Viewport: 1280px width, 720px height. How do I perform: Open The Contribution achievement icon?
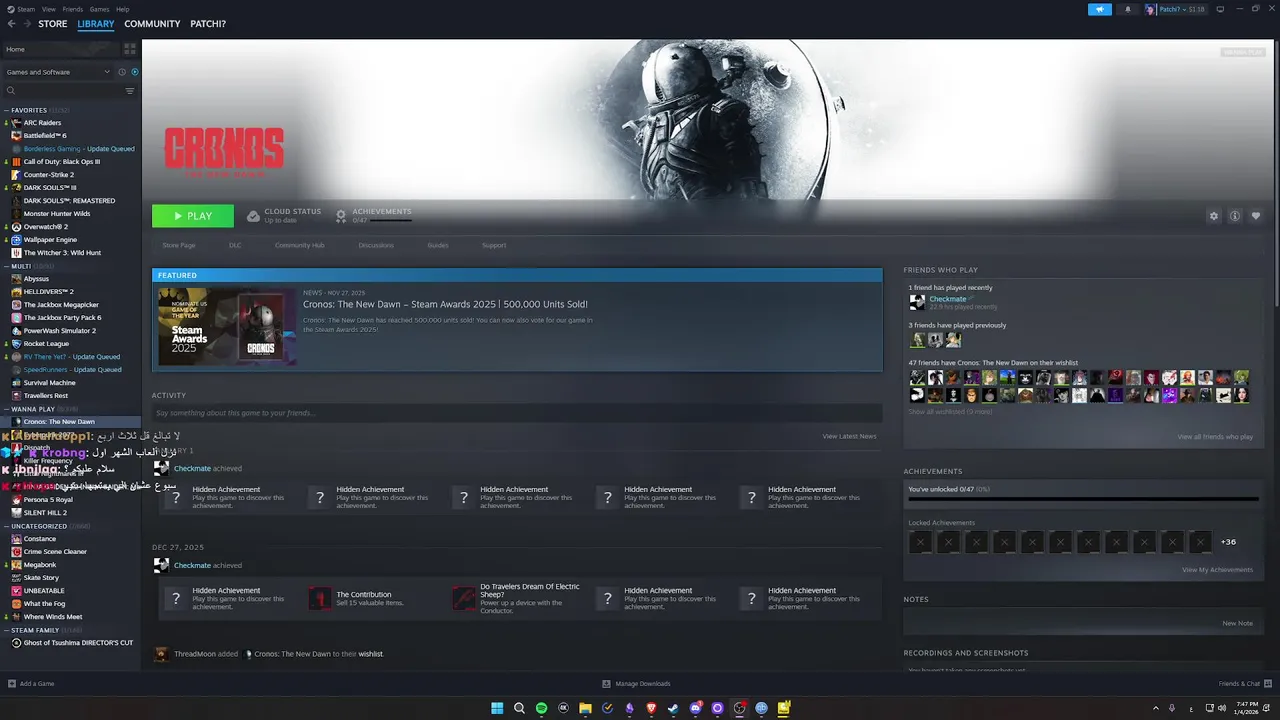(x=320, y=599)
